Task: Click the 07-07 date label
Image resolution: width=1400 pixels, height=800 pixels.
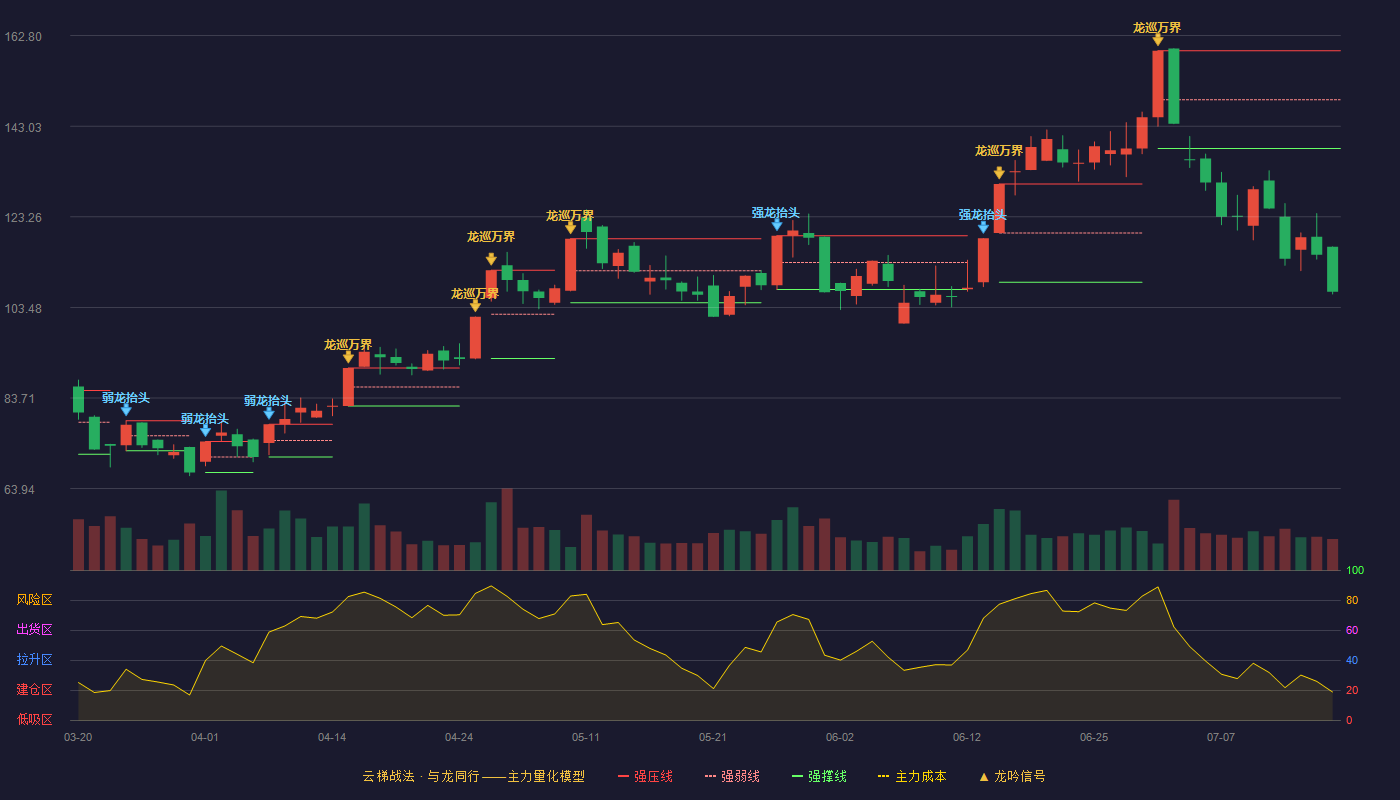Action: coord(1221,737)
